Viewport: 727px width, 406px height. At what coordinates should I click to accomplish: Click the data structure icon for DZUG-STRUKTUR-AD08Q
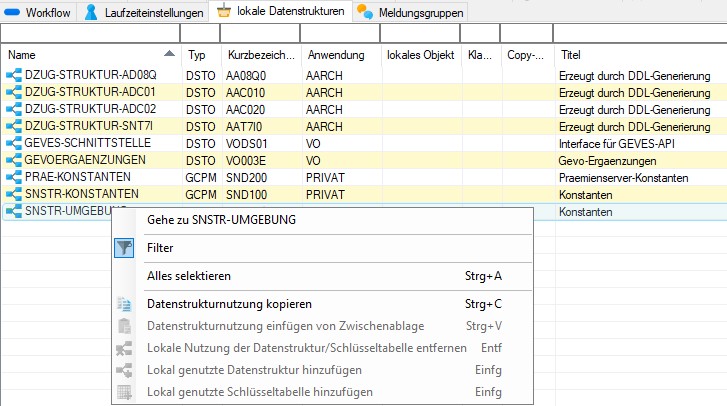[13, 75]
